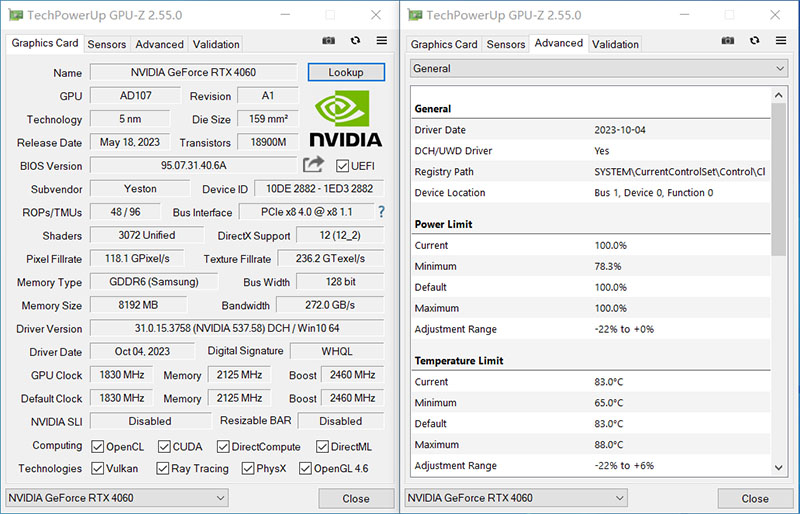Click the Shaders field 3072 Unified

coord(147,235)
